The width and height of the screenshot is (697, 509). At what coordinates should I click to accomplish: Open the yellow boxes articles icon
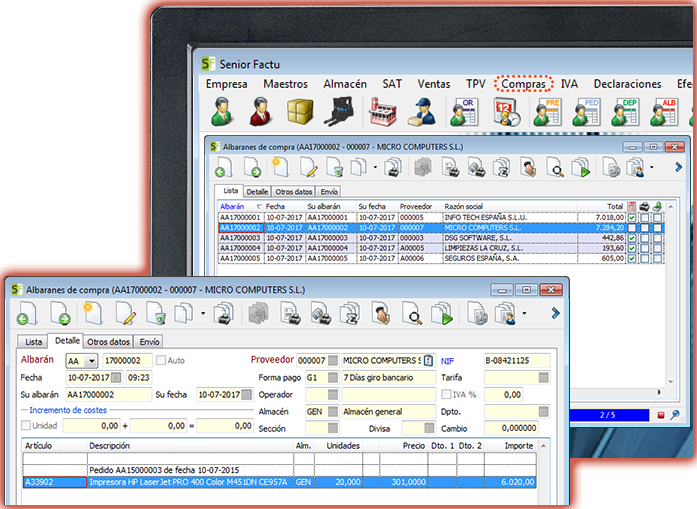[300, 112]
